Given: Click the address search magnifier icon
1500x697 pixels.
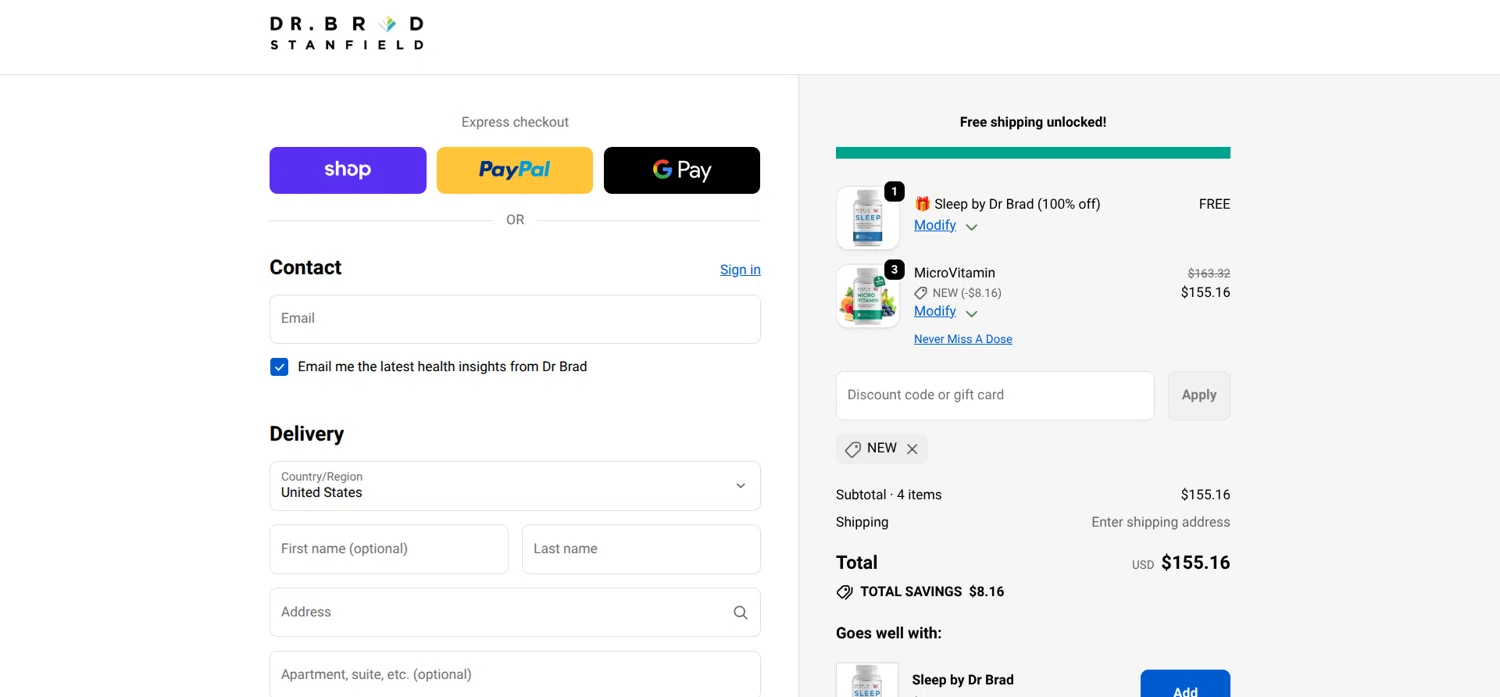Looking at the screenshot, I should click(x=740, y=613).
